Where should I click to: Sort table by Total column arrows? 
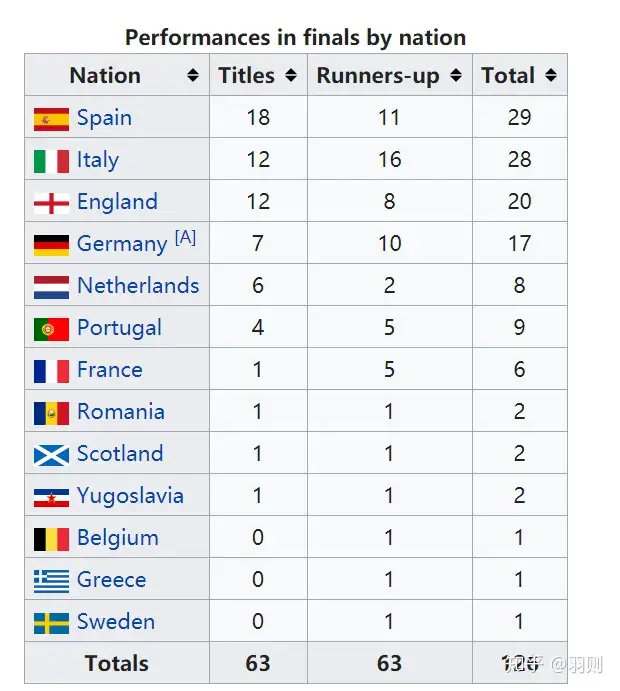[x=551, y=75]
